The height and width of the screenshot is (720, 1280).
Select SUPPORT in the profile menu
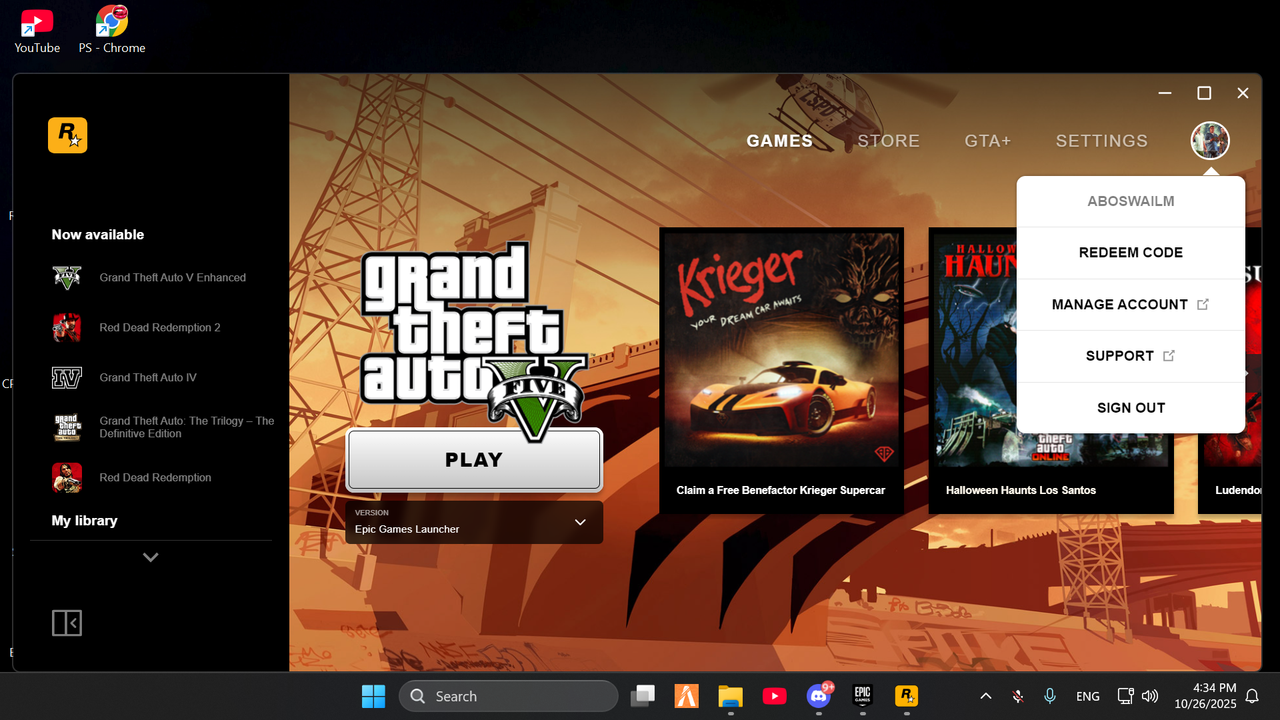tap(1131, 356)
